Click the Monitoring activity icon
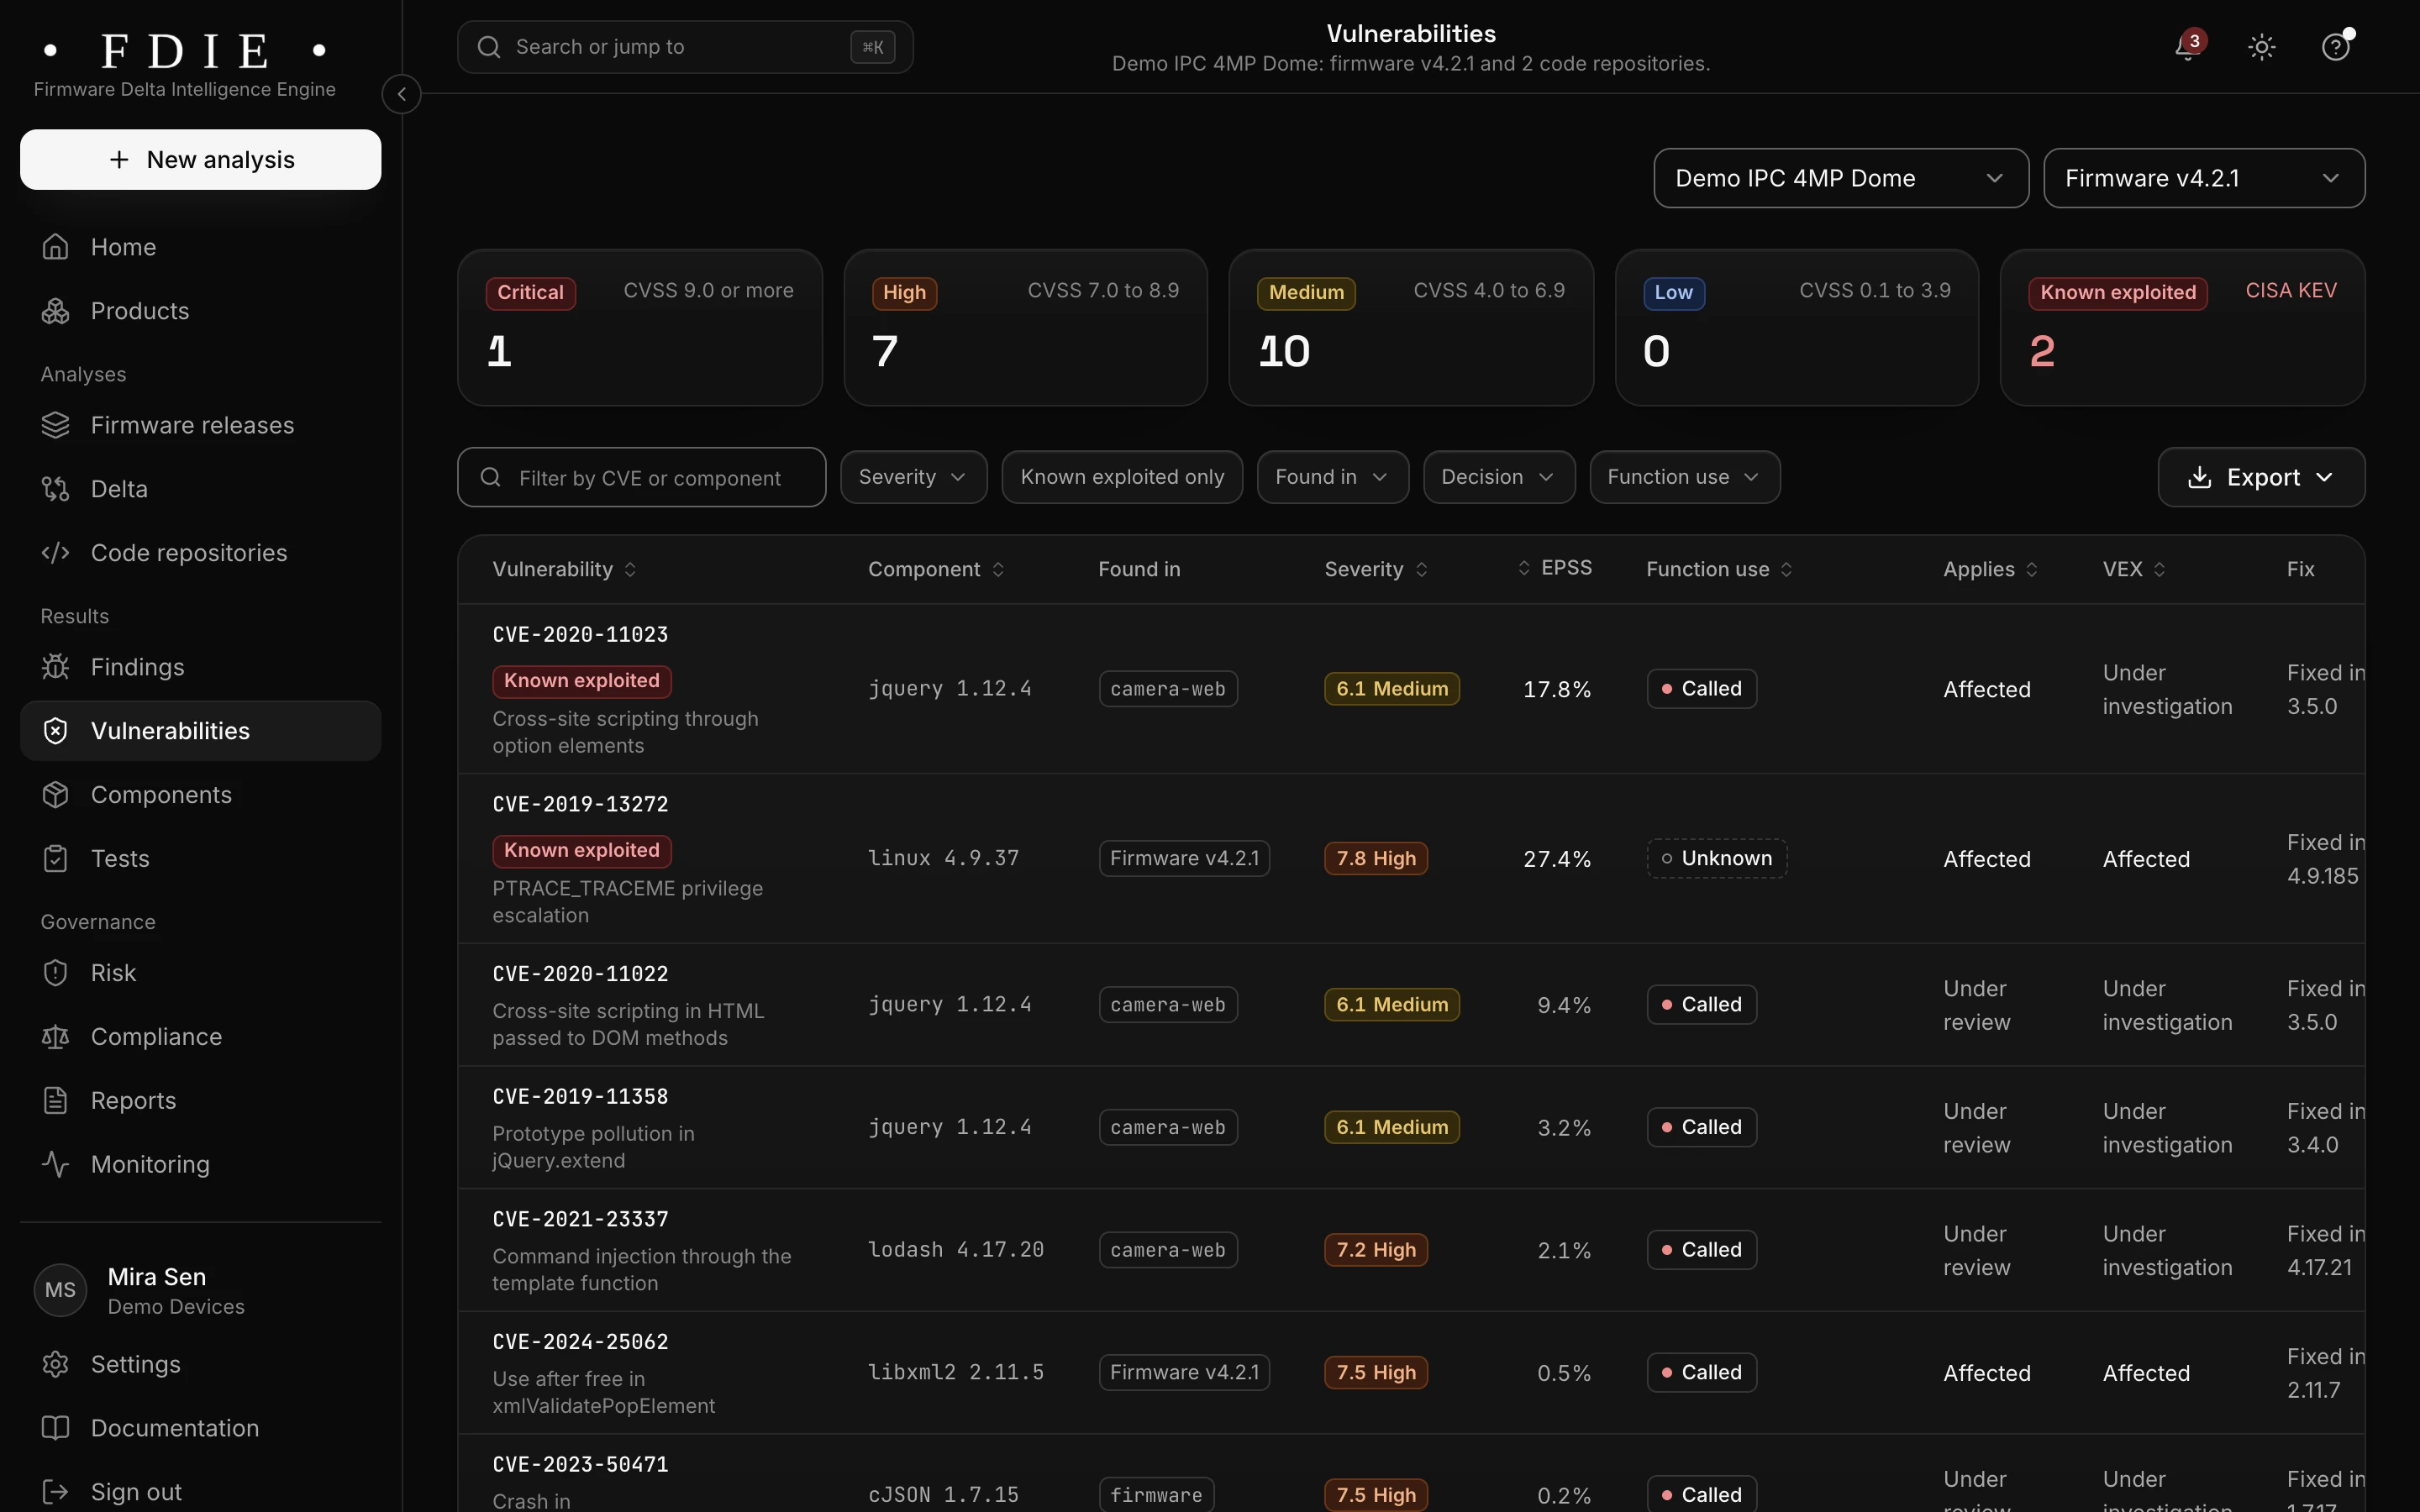Image resolution: width=2420 pixels, height=1512 pixels. [x=56, y=1165]
